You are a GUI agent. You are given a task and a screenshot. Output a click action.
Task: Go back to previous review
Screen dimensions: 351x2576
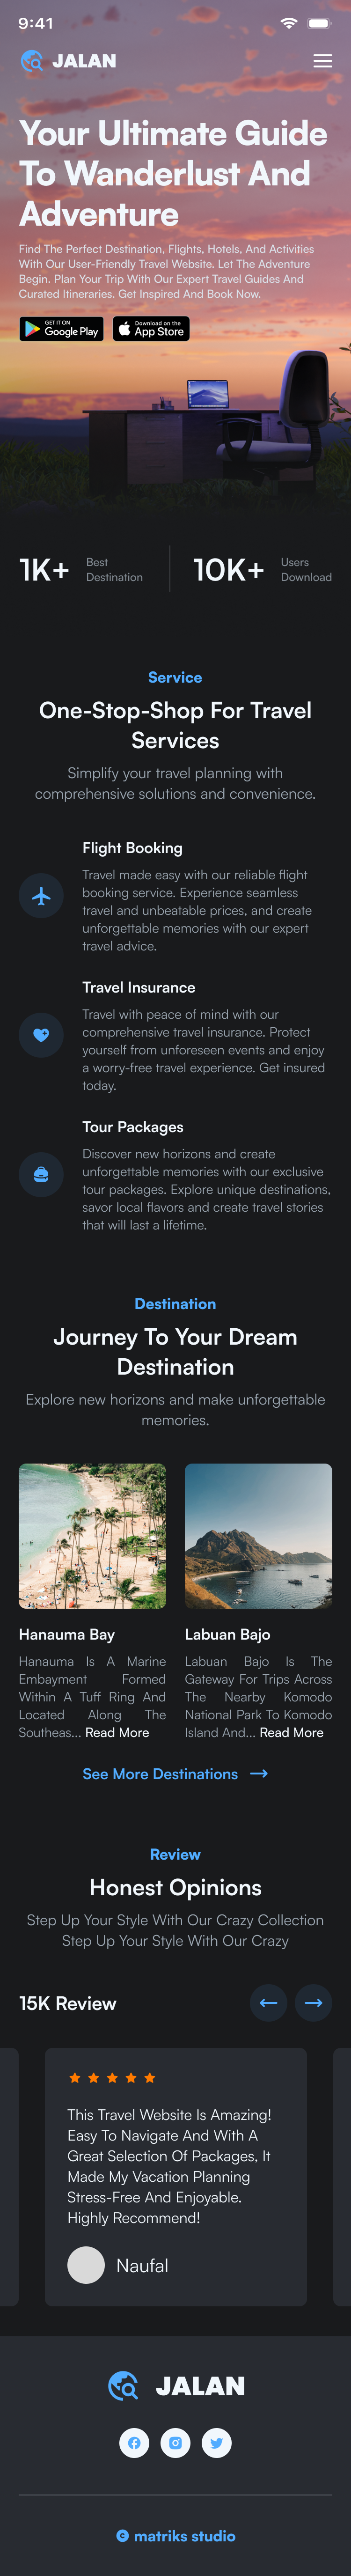tap(268, 2003)
